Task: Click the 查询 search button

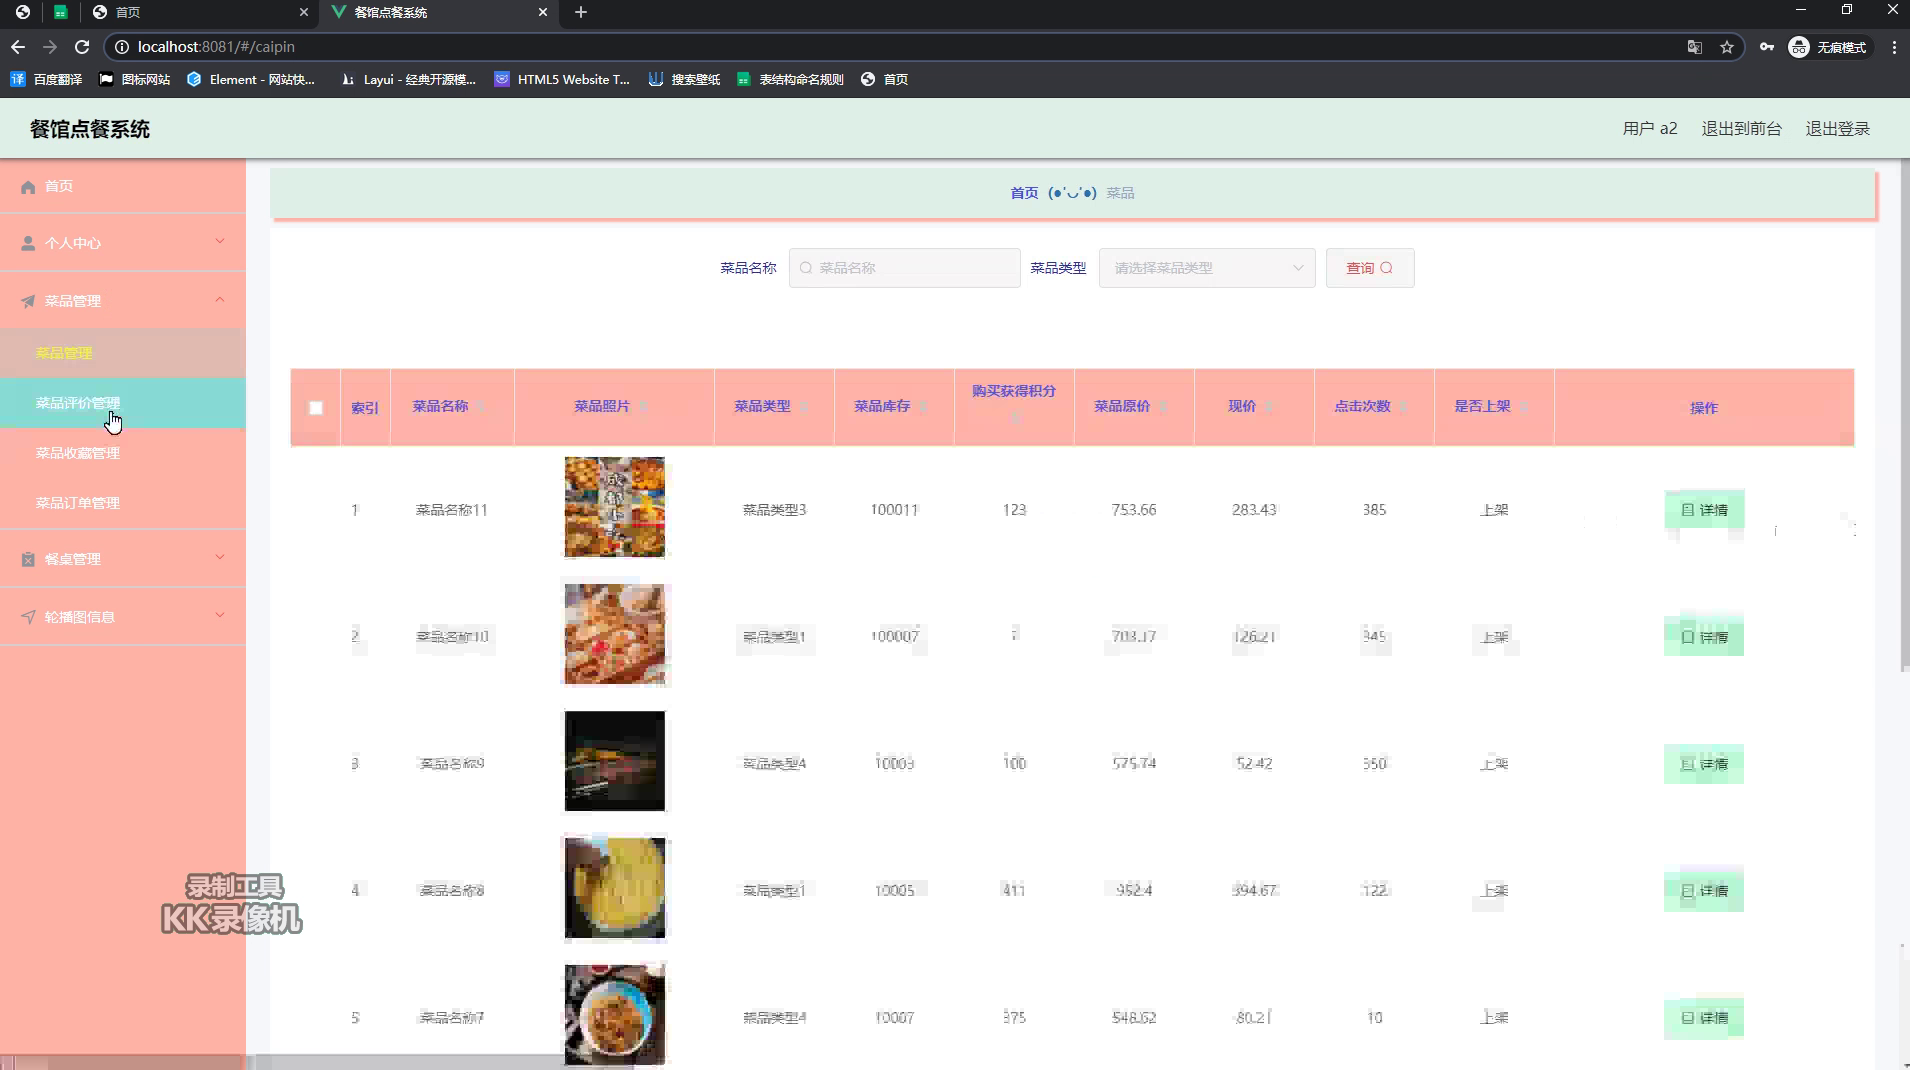Action: 1370,268
